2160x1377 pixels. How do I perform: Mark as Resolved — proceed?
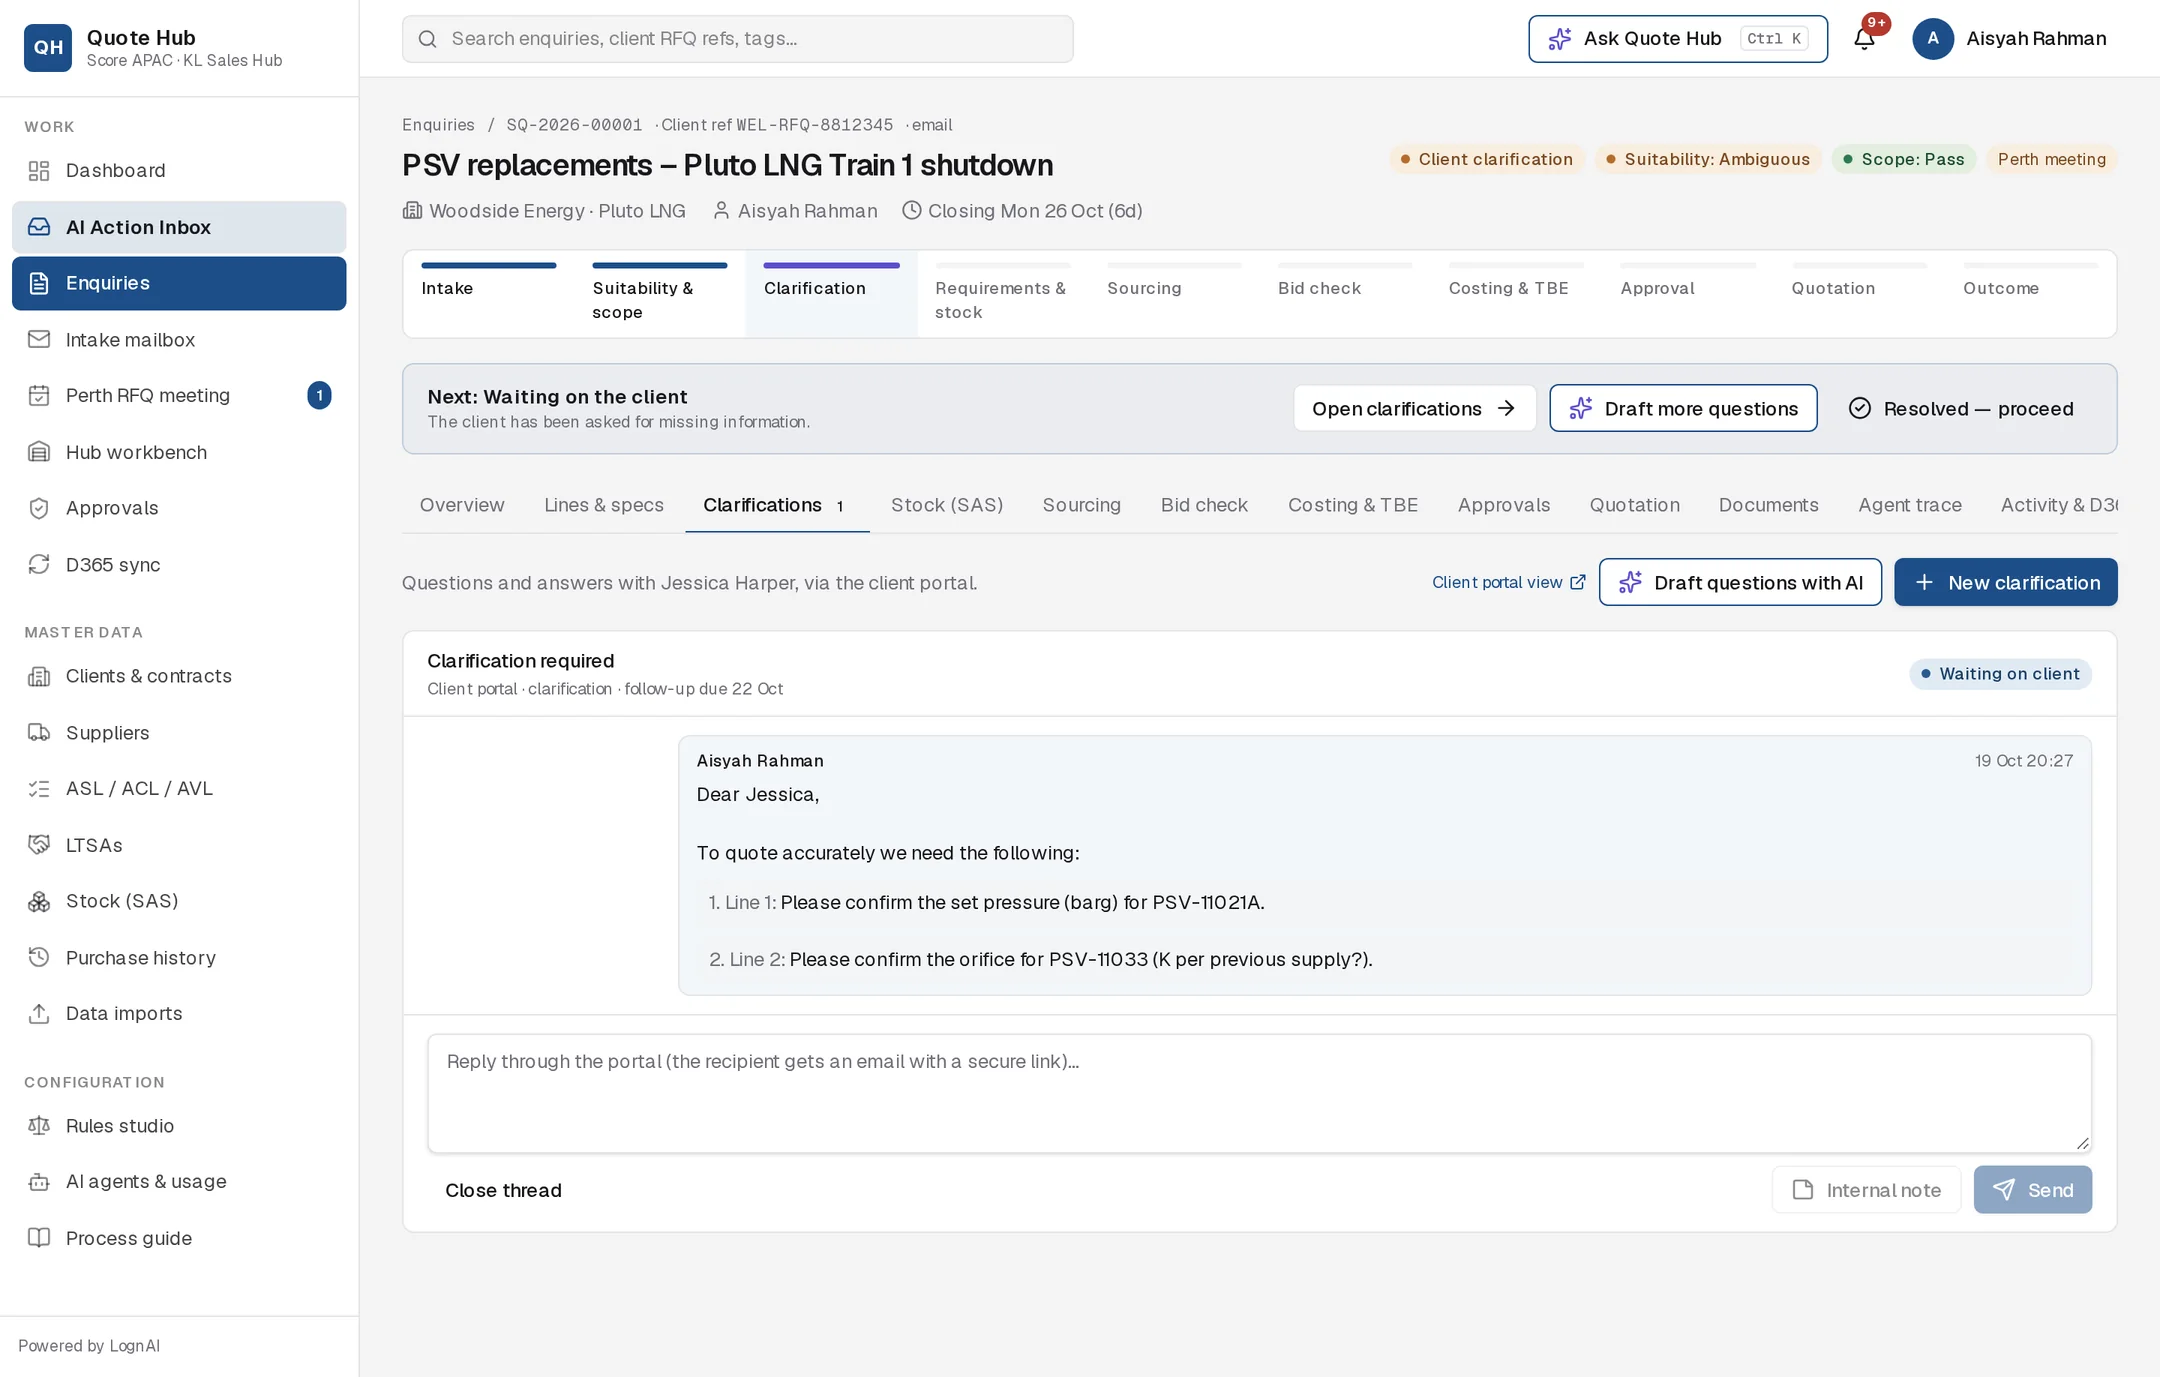[x=1961, y=409]
